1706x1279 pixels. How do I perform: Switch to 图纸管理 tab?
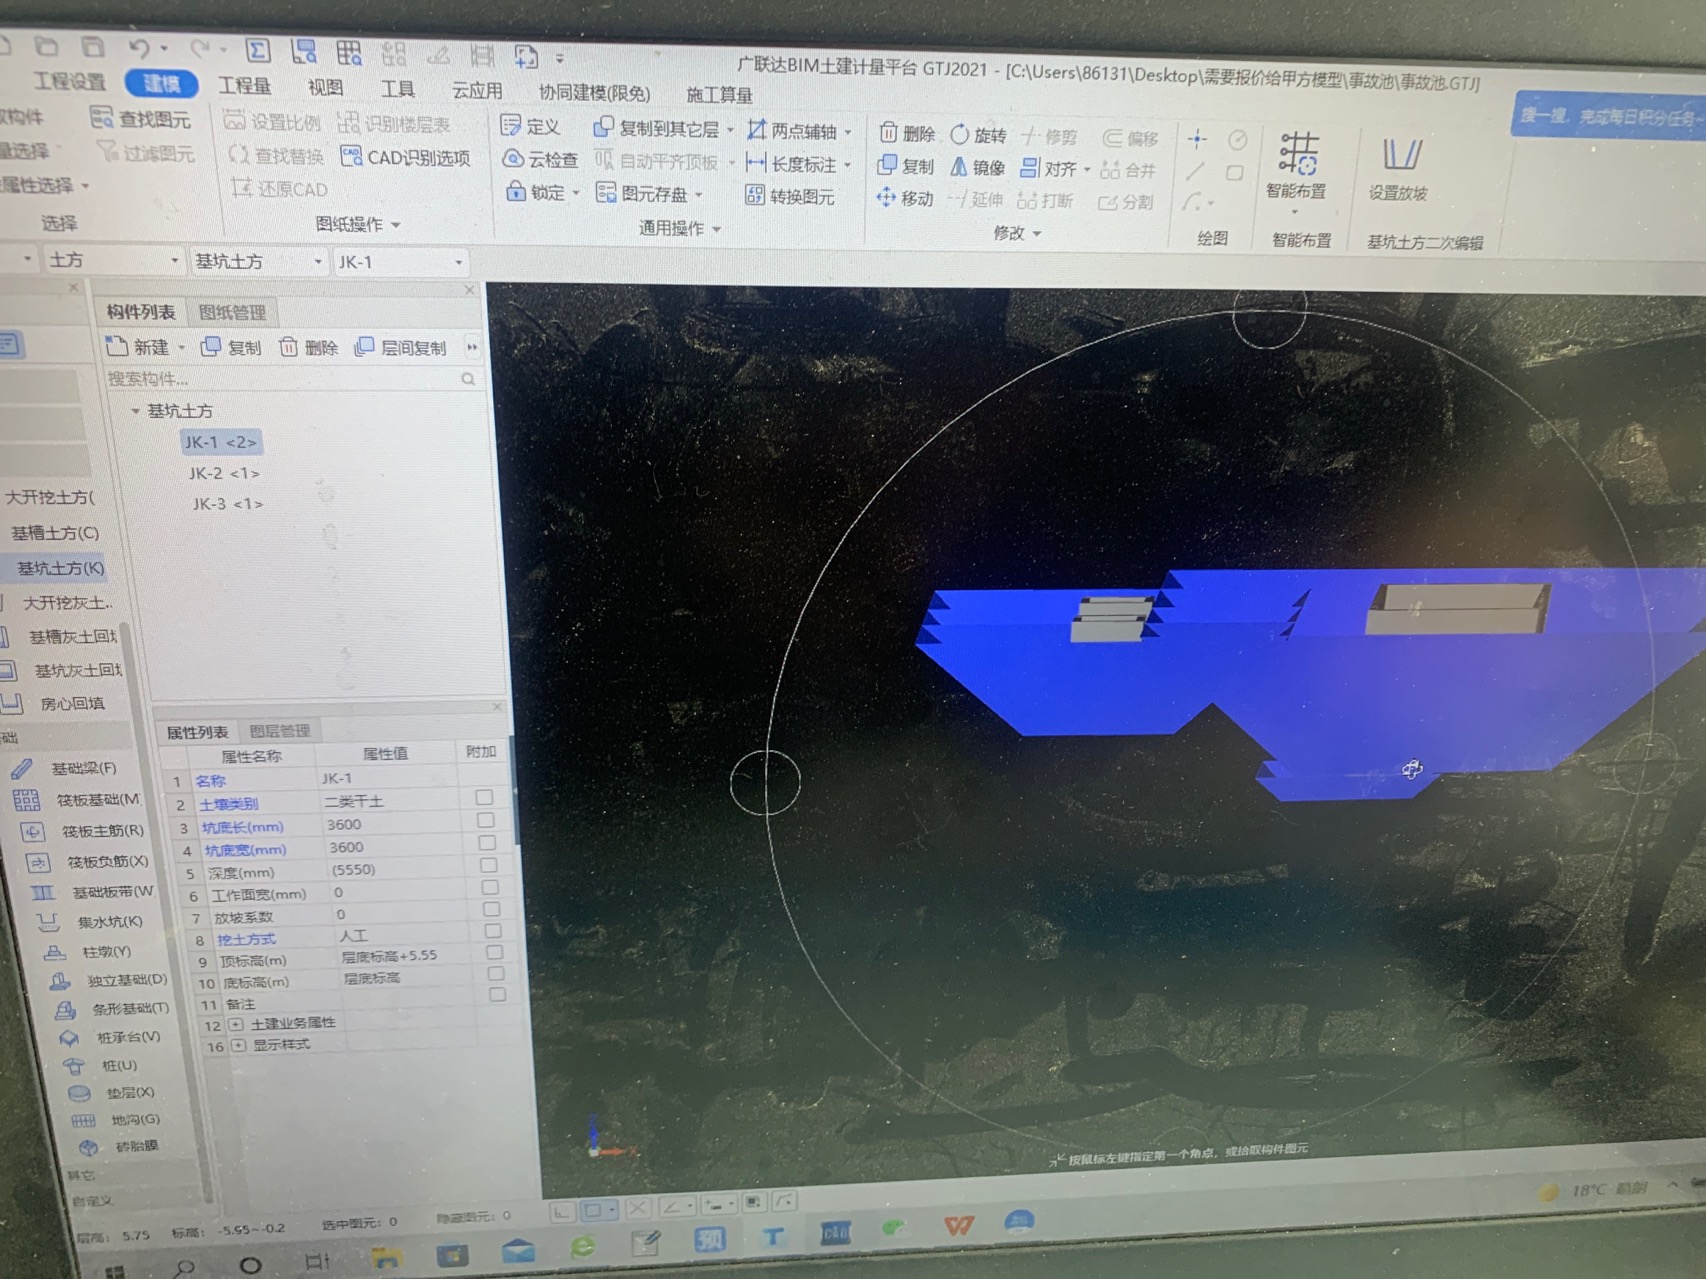232,312
